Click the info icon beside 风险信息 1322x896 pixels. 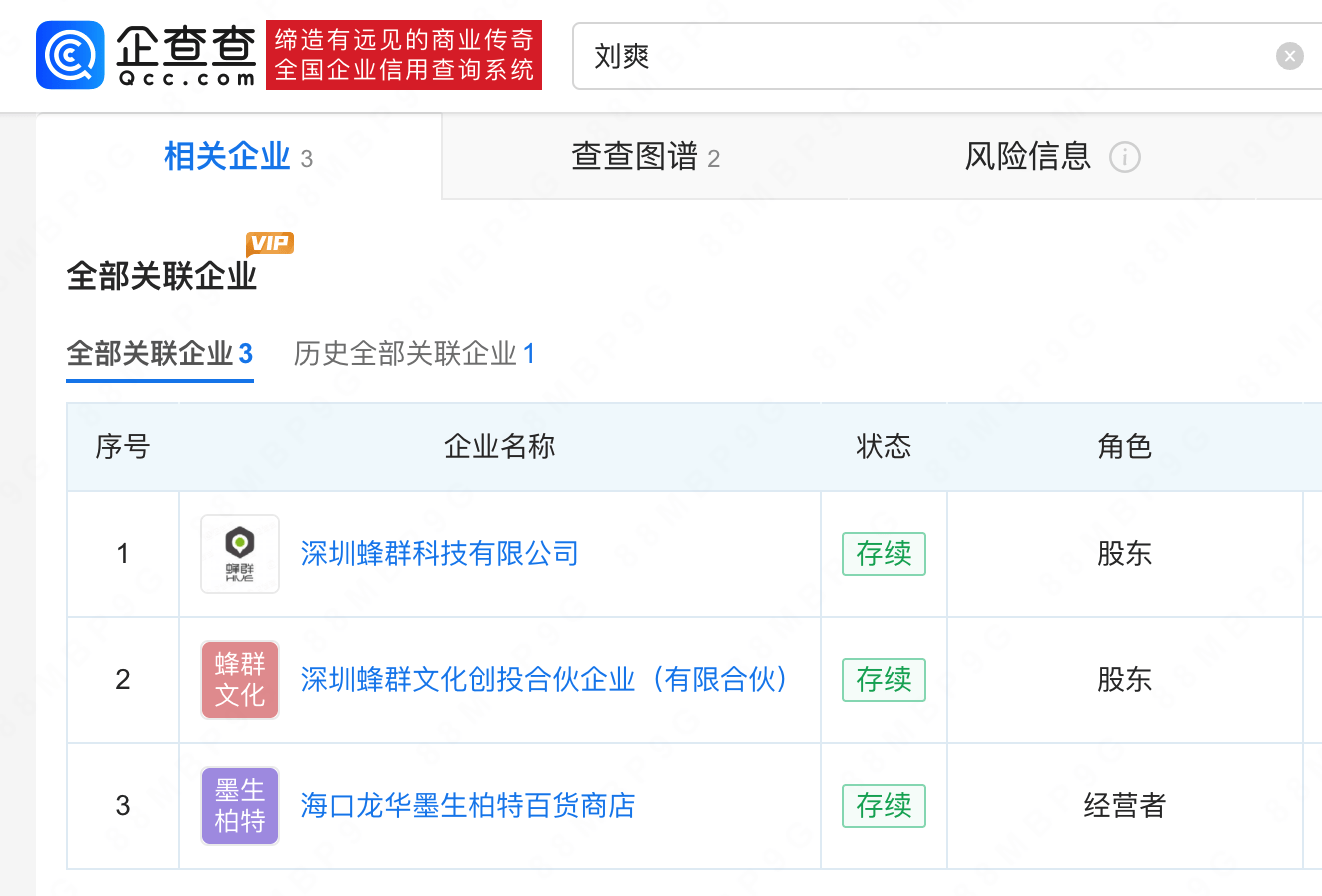tap(1125, 158)
